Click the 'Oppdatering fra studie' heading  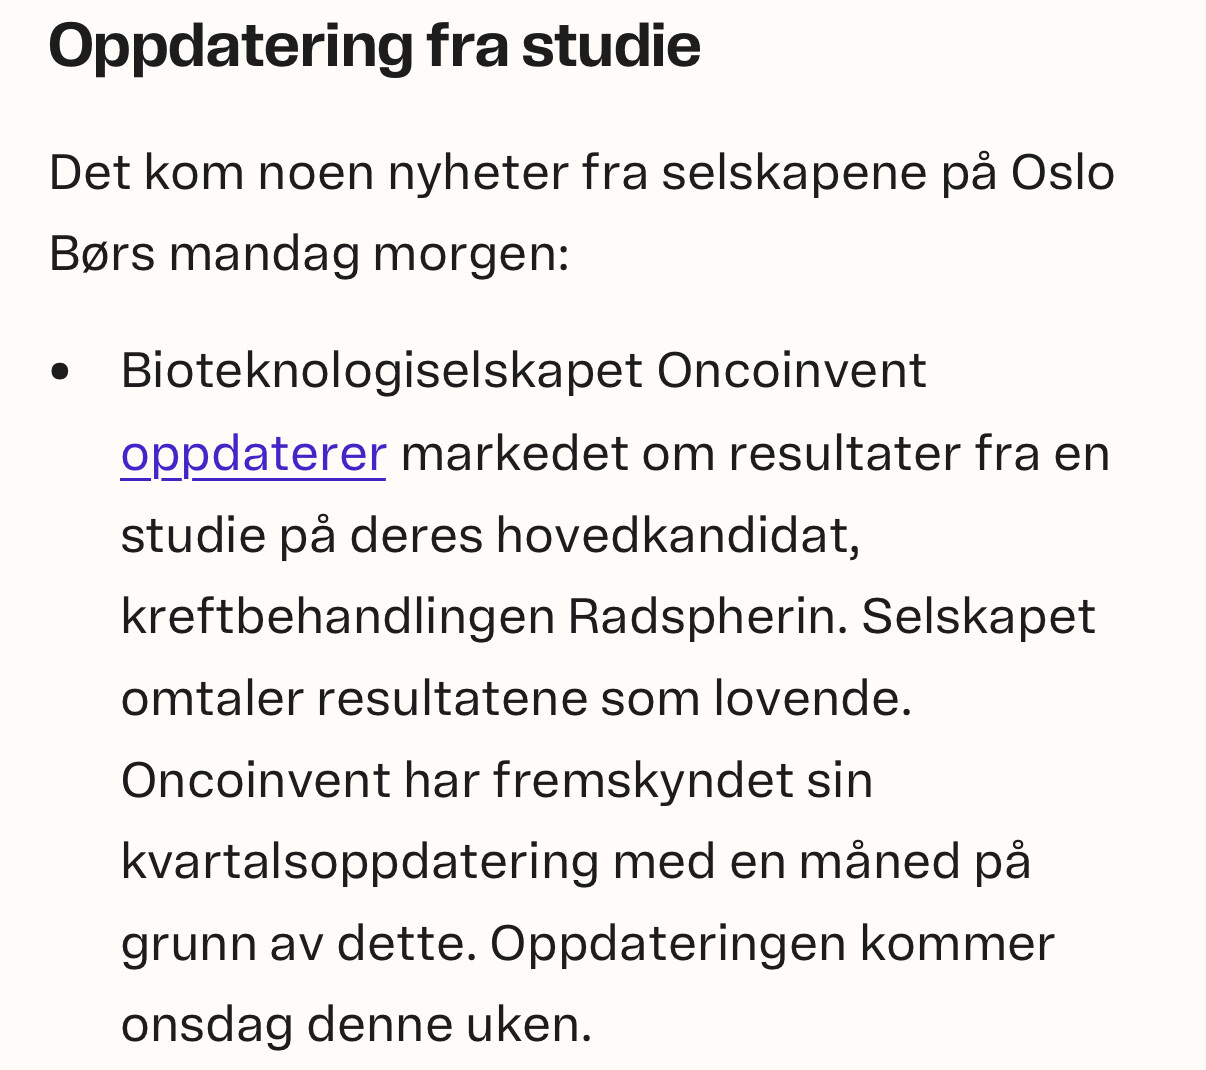click(x=374, y=46)
